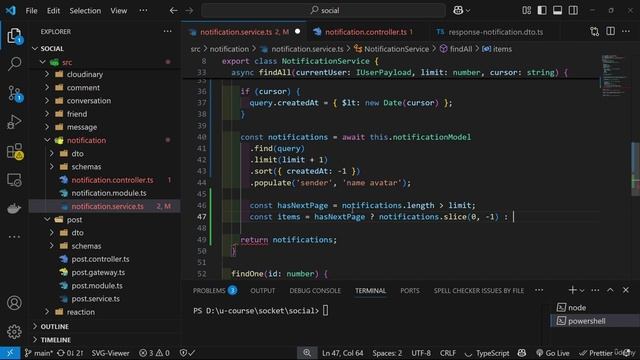Select the node terminal instance
This screenshot has height=360, width=640.
594,308
